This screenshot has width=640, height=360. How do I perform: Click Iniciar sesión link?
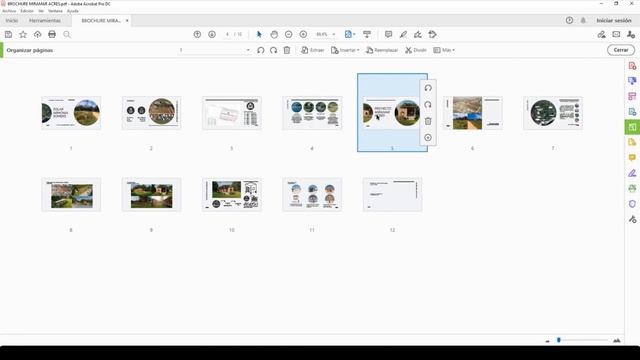click(614, 20)
